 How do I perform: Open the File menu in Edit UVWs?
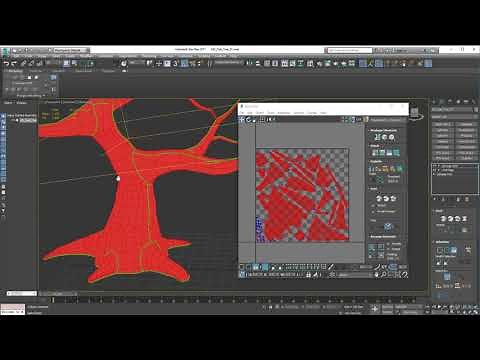pos(242,113)
